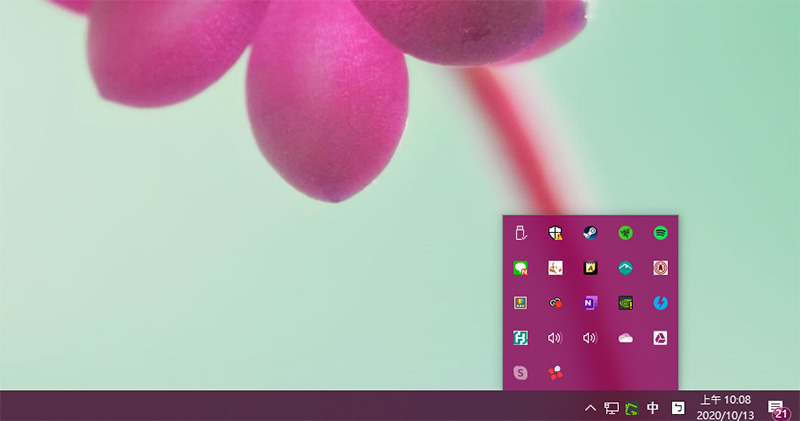Image resolution: width=800 pixels, height=421 pixels.
Task: Click the Google Drive tray icon
Action: 660,338
